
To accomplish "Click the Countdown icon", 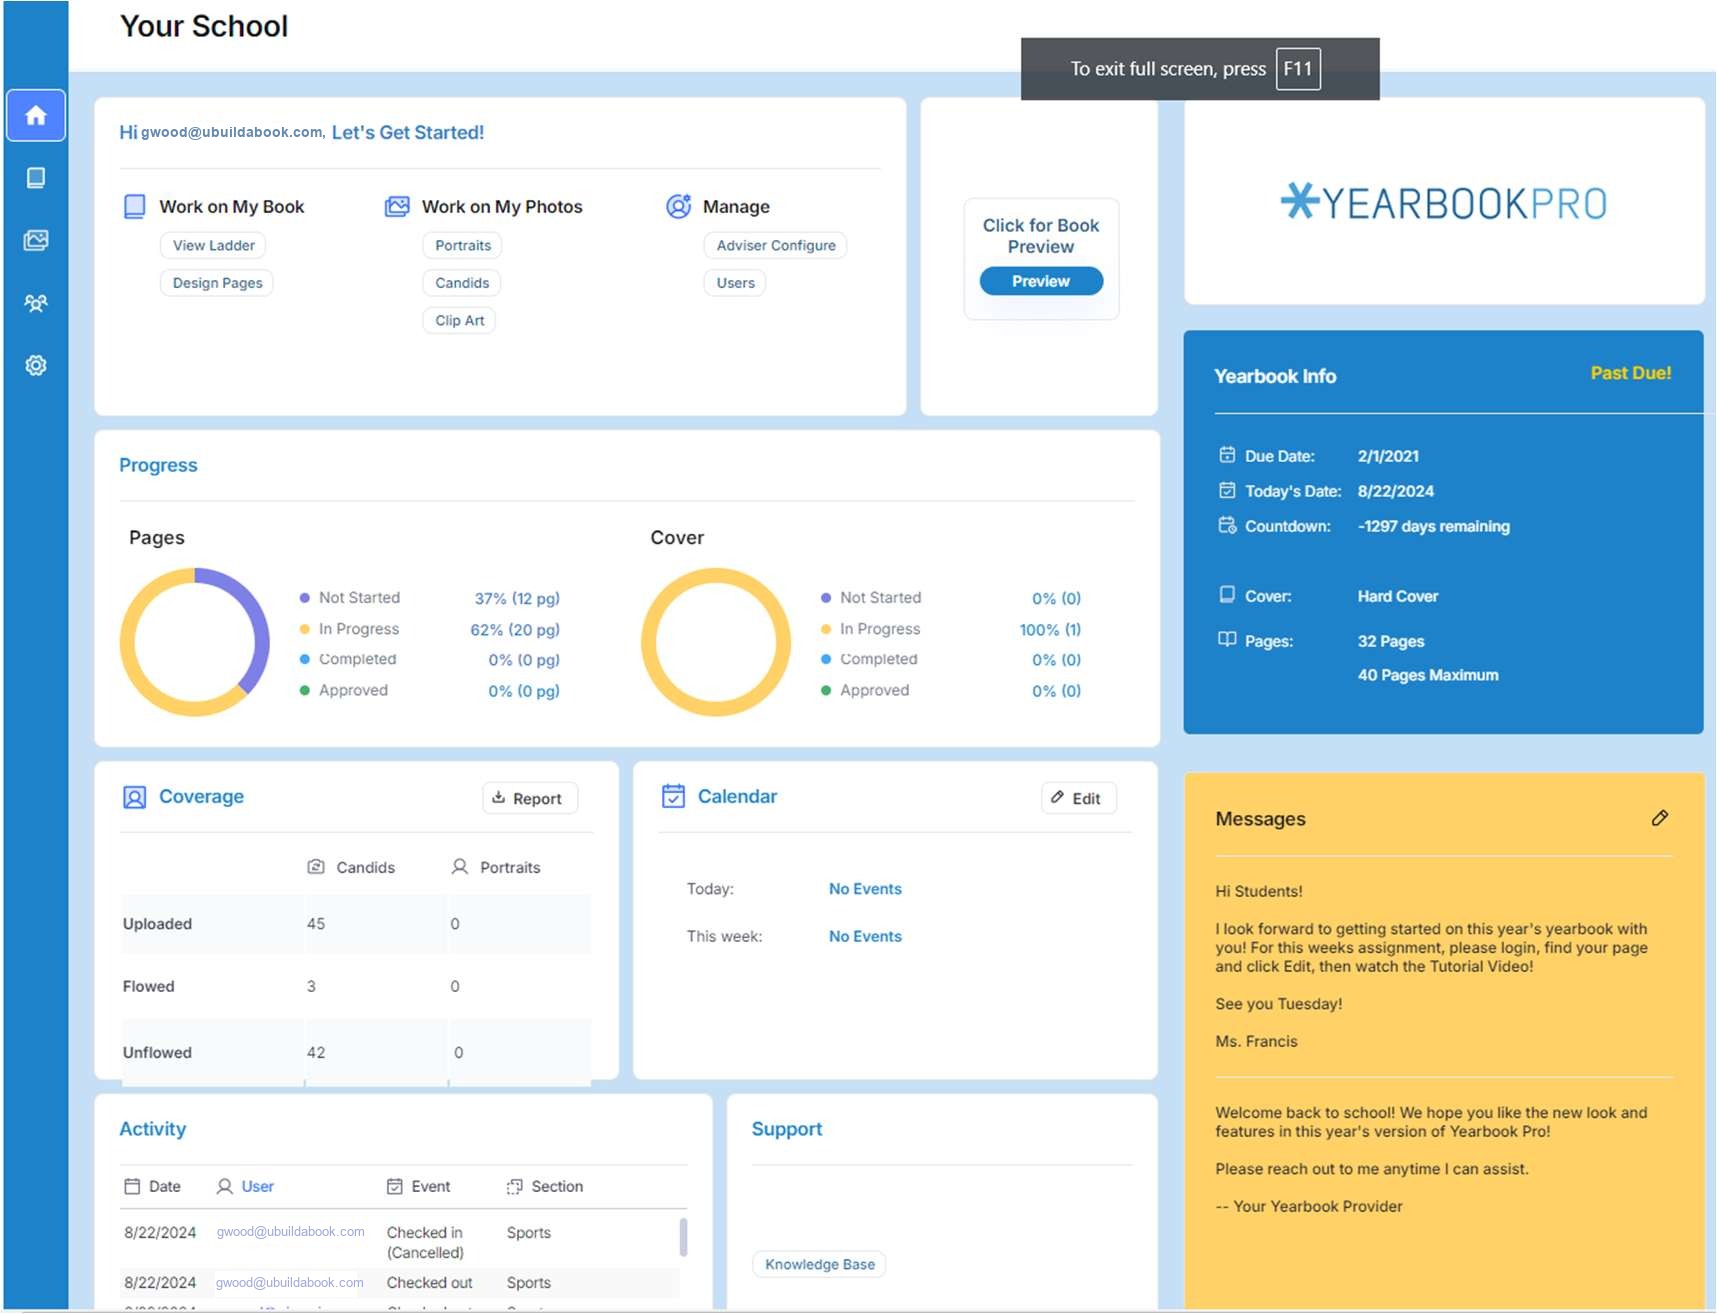I will point(1227,525).
